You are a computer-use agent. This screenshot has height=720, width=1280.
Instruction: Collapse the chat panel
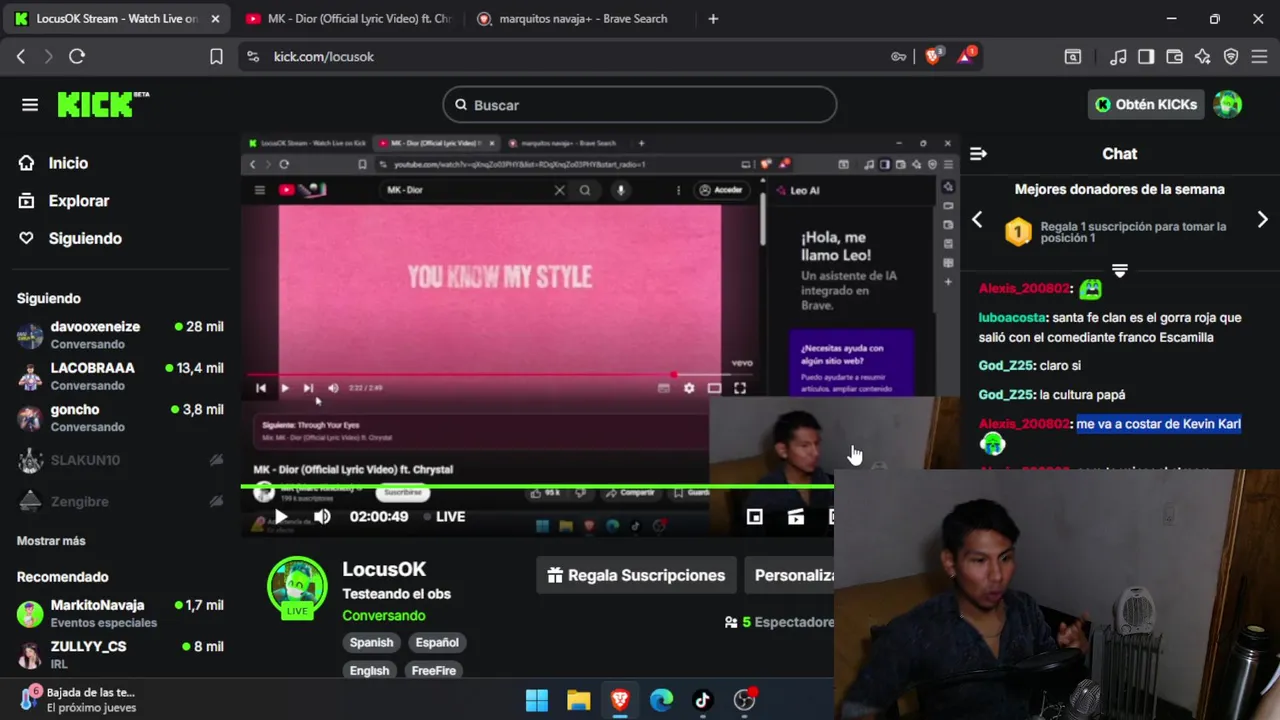click(978, 154)
